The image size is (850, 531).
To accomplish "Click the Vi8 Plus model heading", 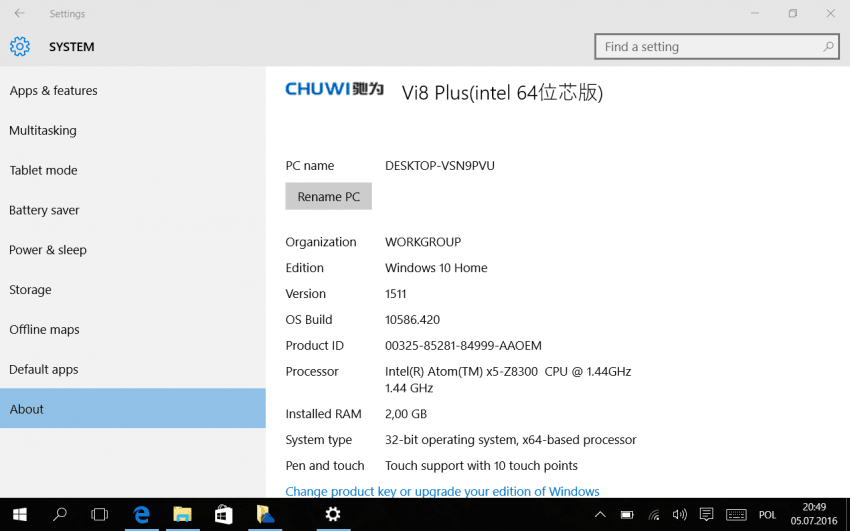I will point(502,93).
